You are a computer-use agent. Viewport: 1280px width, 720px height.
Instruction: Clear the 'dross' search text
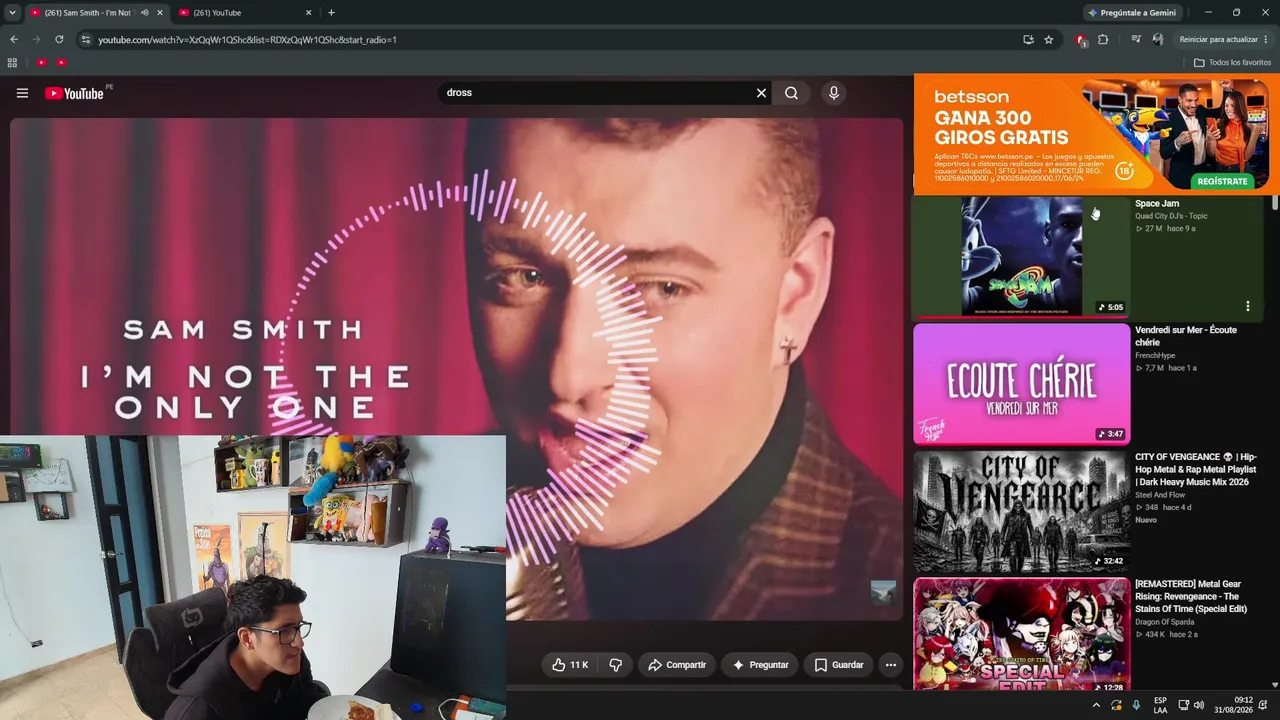tap(761, 93)
